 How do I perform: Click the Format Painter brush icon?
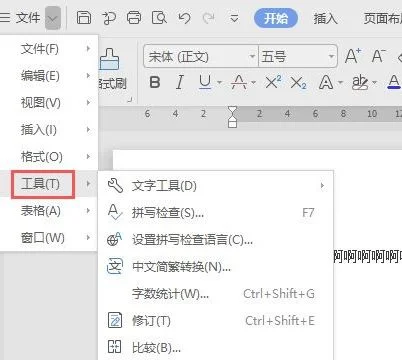coord(110,59)
